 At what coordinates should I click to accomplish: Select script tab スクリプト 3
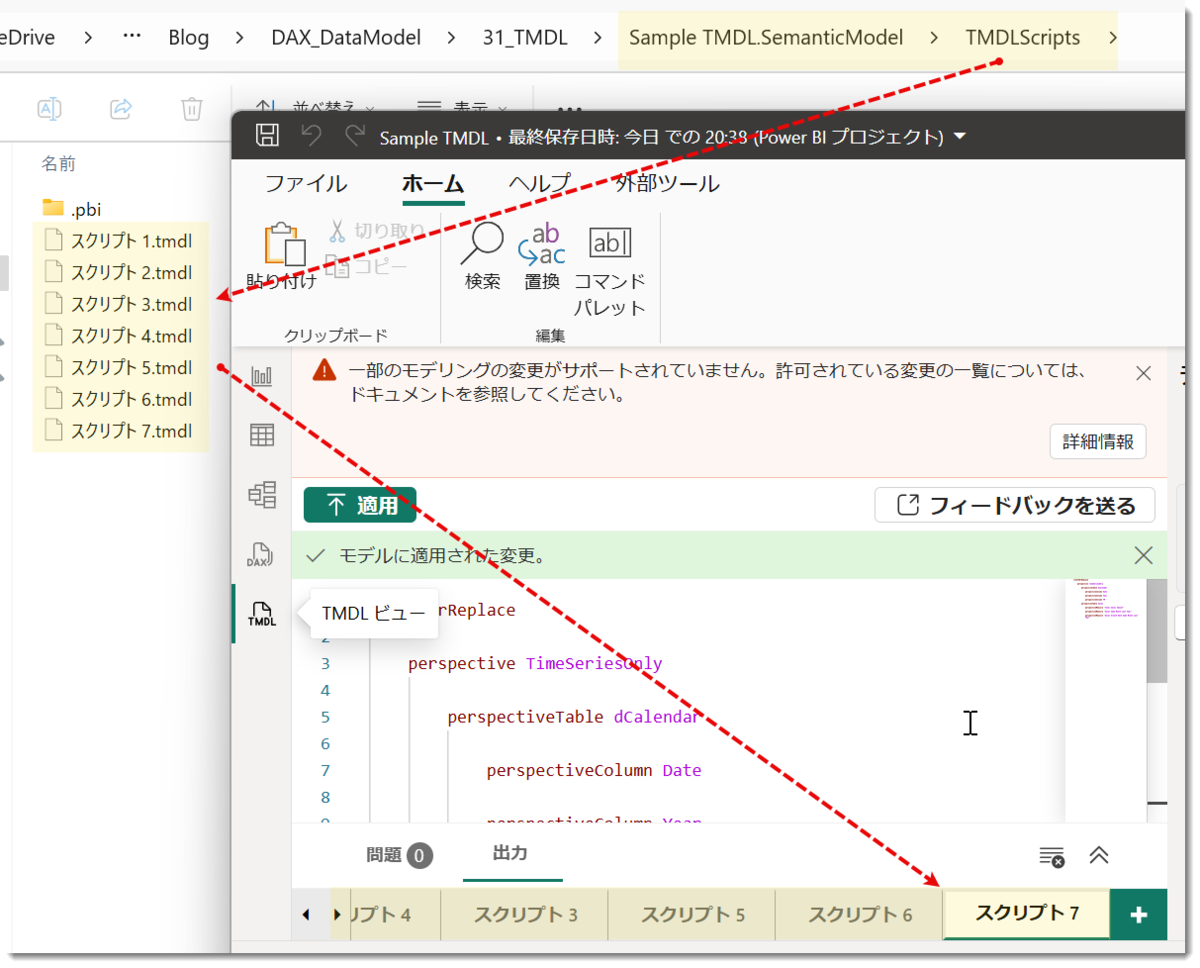coord(525,914)
